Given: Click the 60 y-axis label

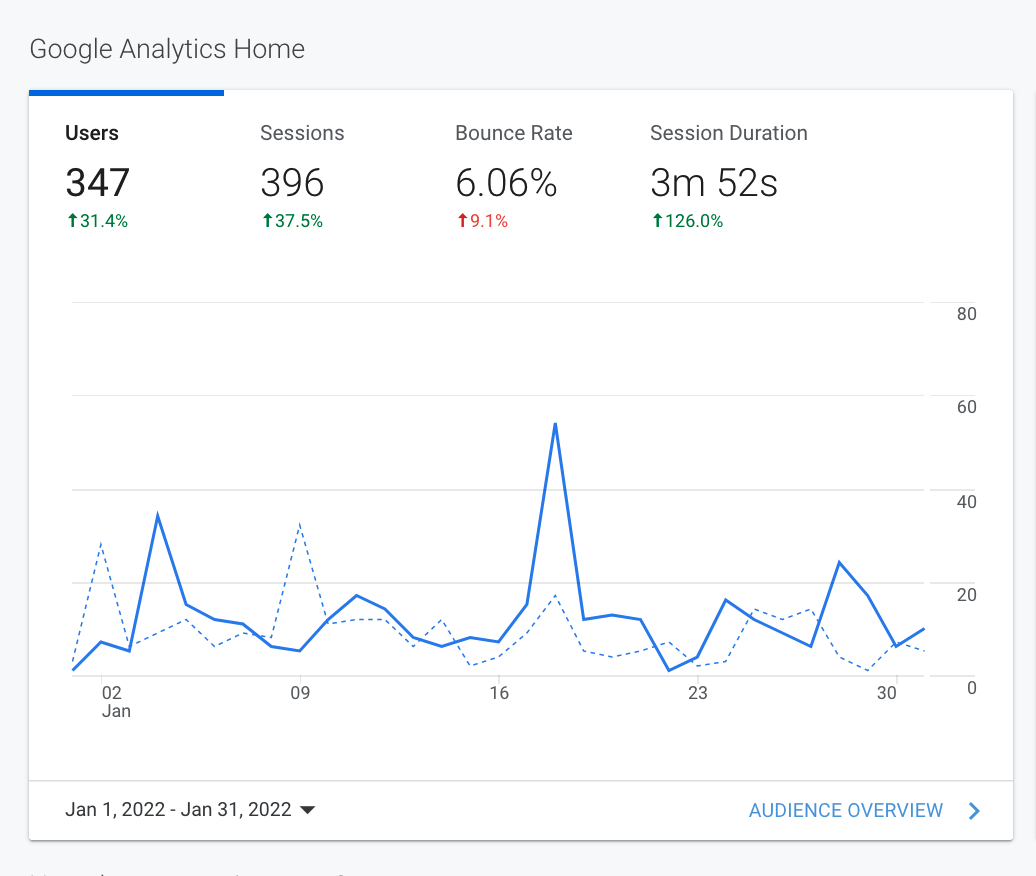Looking at the screenshot, I should (x=967, y=407).
